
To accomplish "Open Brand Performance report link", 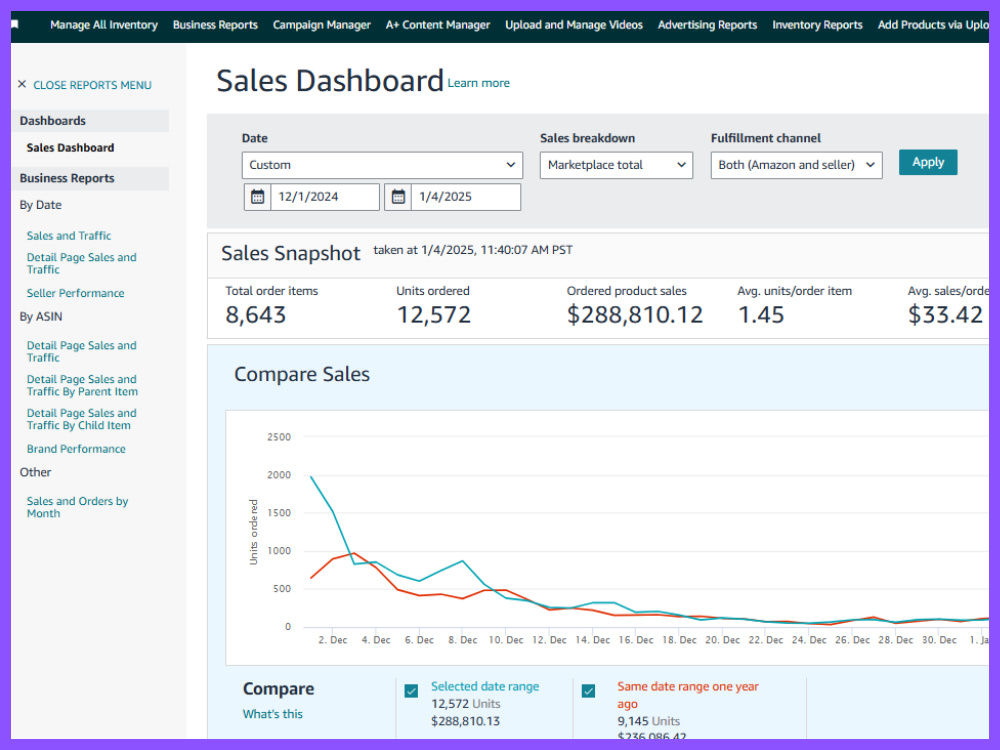I will pos(76,448).
